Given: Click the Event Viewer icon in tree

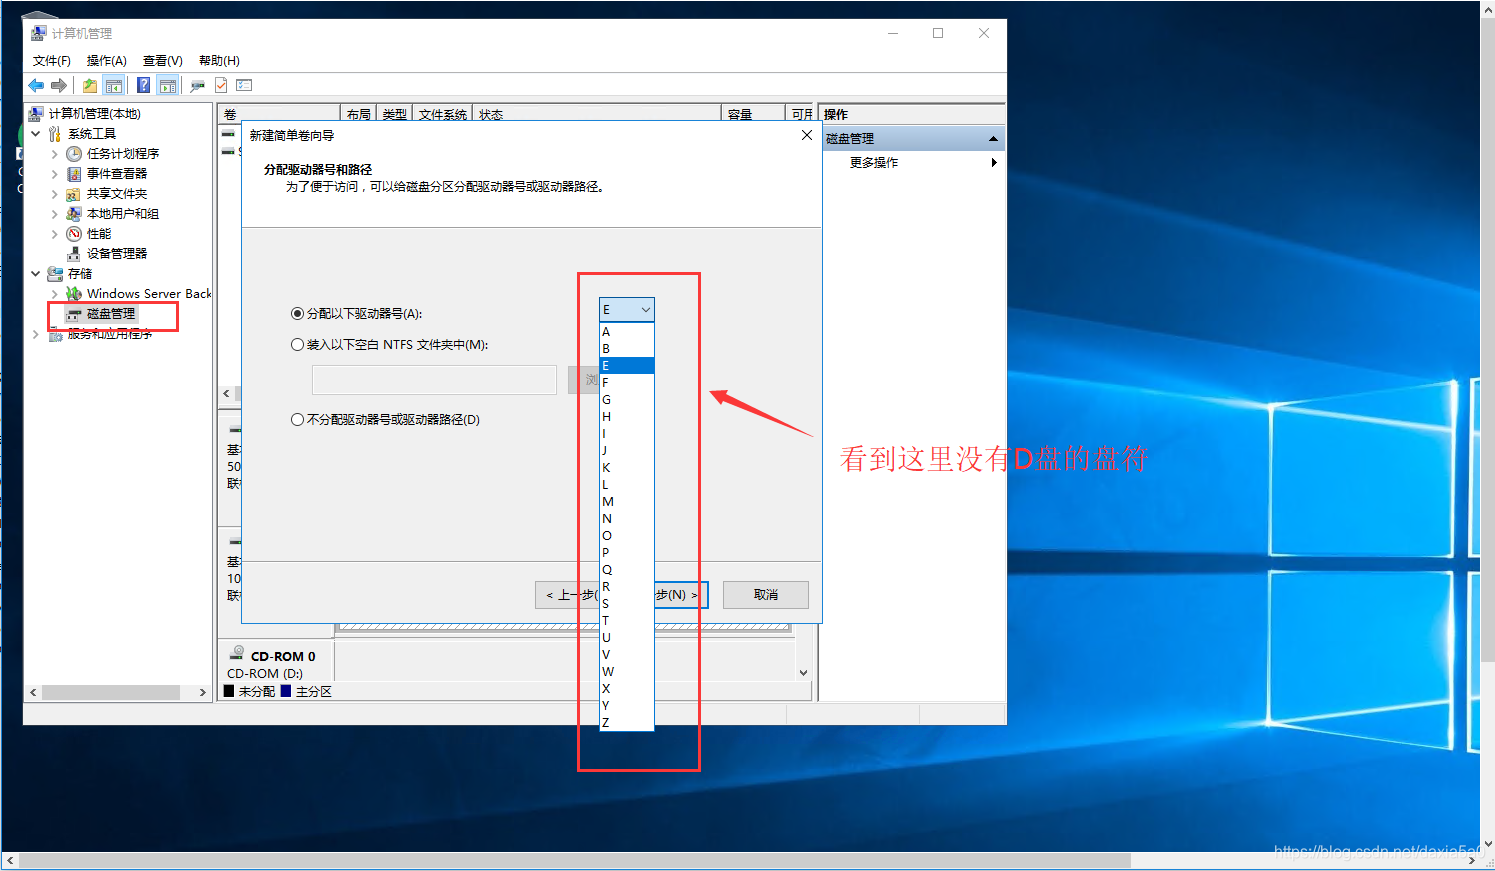Looking at the screenshot, I should pos(74,174).
